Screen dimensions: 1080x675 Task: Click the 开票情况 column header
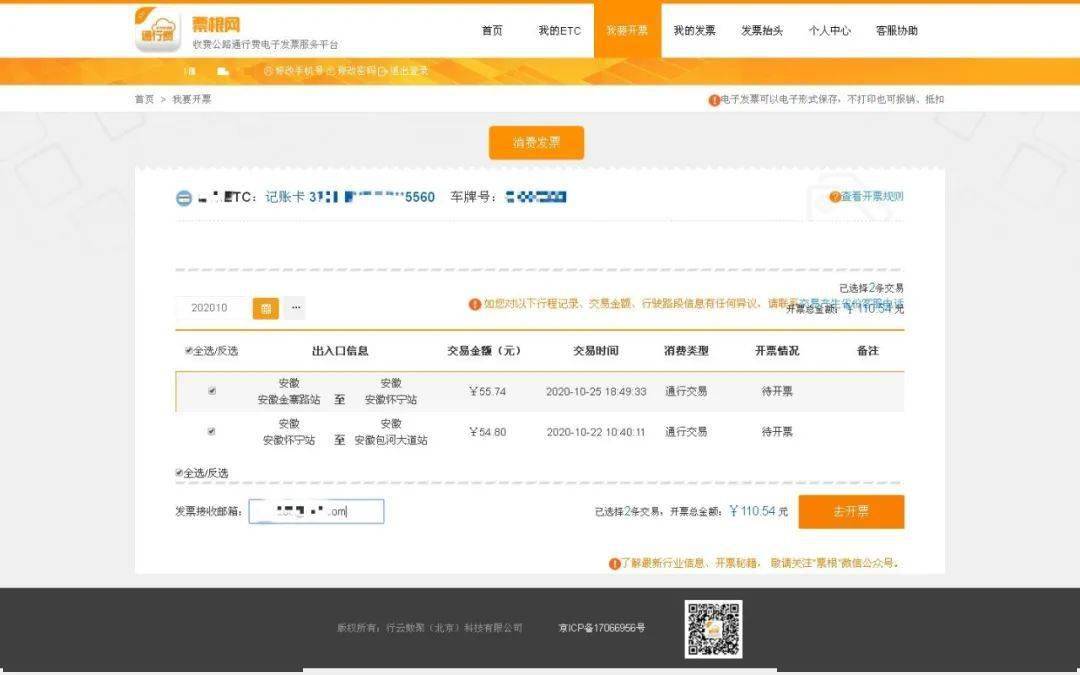[x=777, y=351]
